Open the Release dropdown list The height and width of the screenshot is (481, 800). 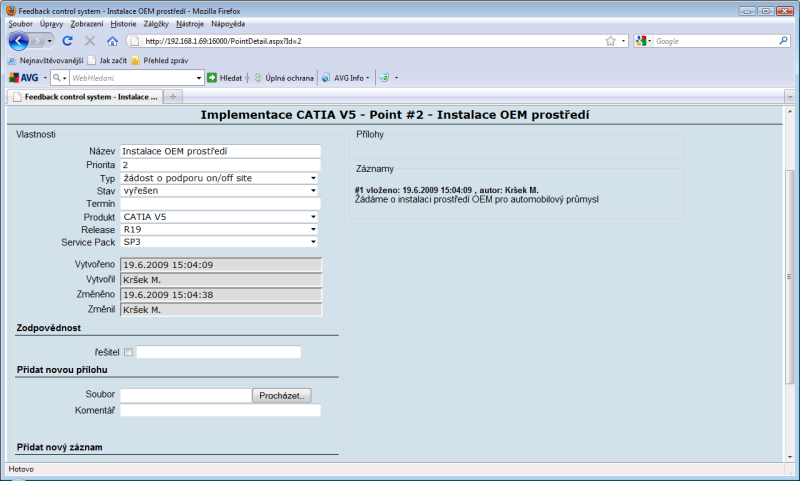click(x=219, y=230)
